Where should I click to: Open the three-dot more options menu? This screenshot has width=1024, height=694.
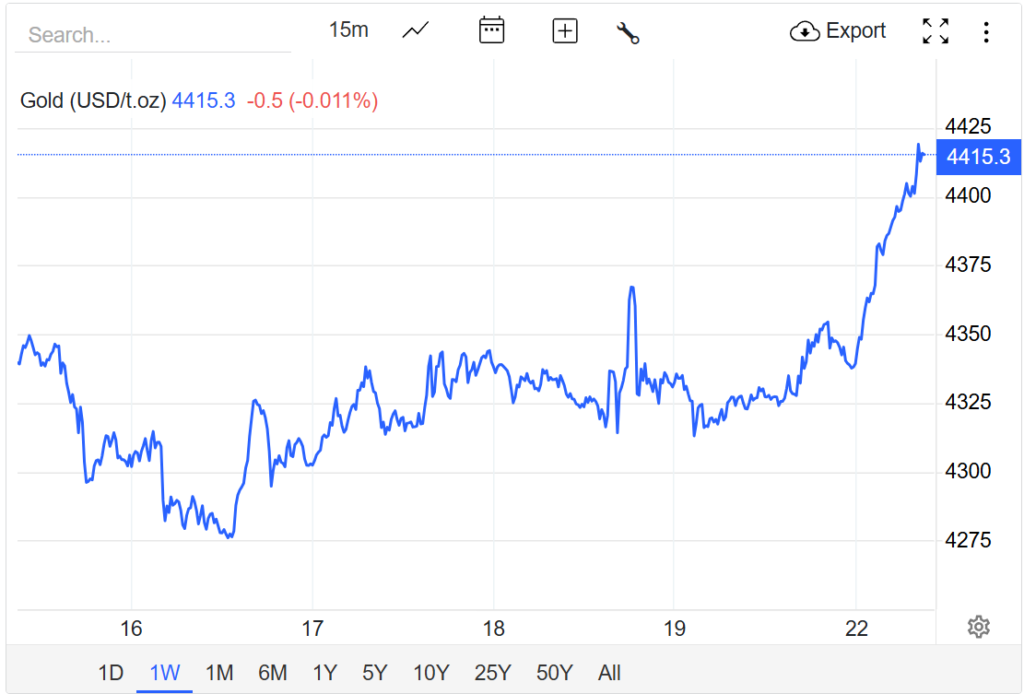coord(986,32)
